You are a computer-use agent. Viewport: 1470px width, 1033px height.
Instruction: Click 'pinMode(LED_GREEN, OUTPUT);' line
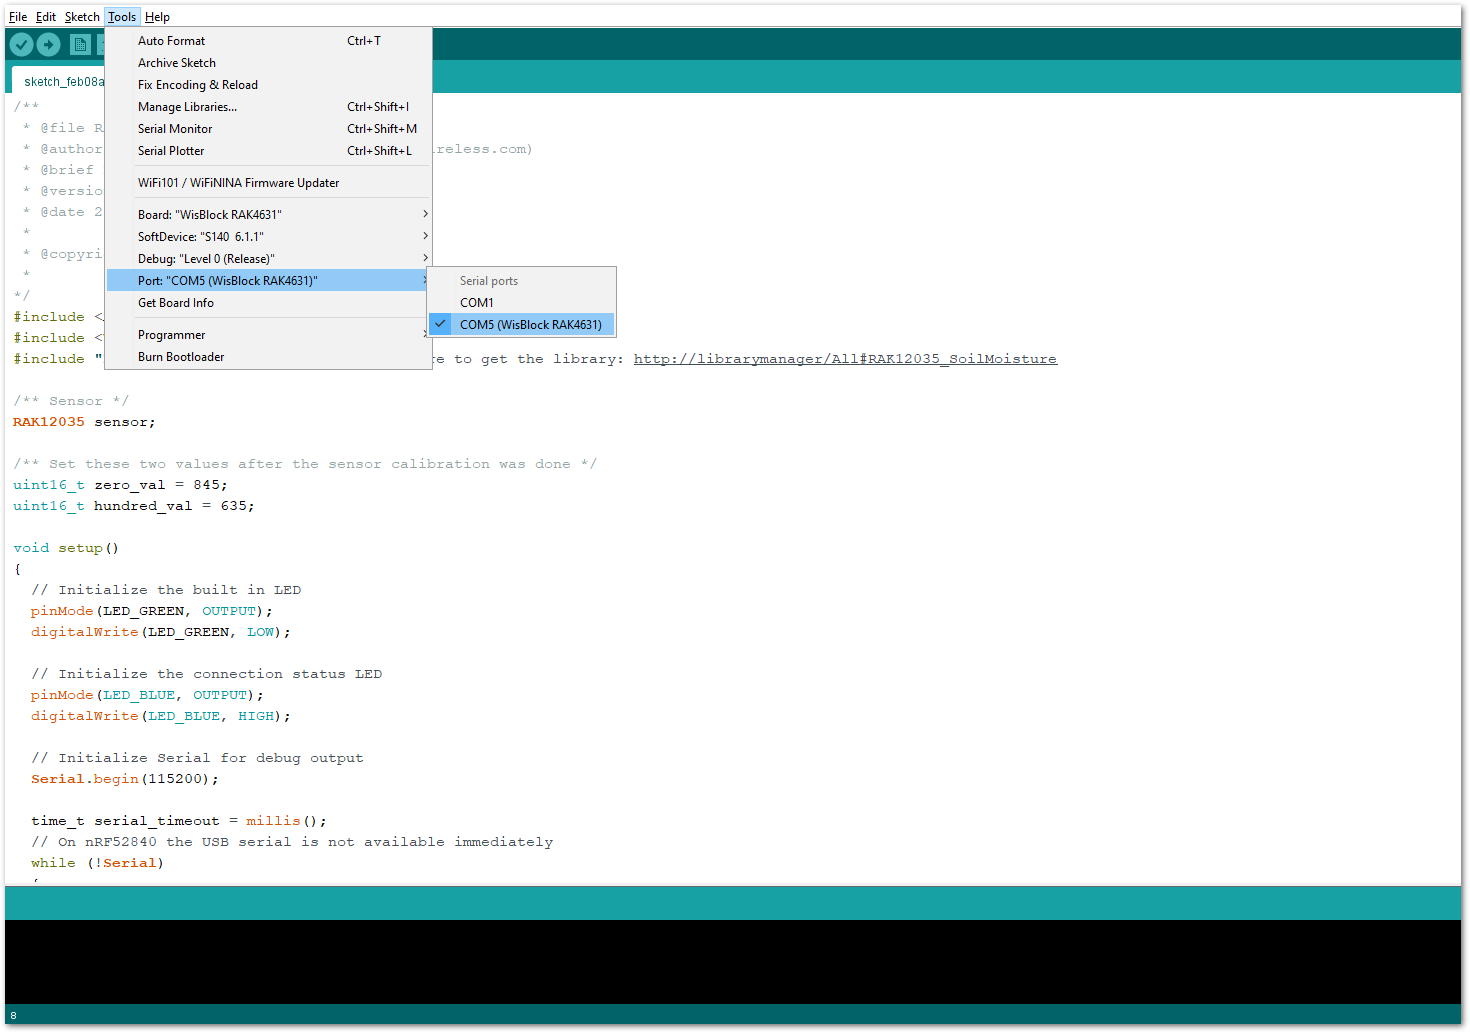coord(151,611)
